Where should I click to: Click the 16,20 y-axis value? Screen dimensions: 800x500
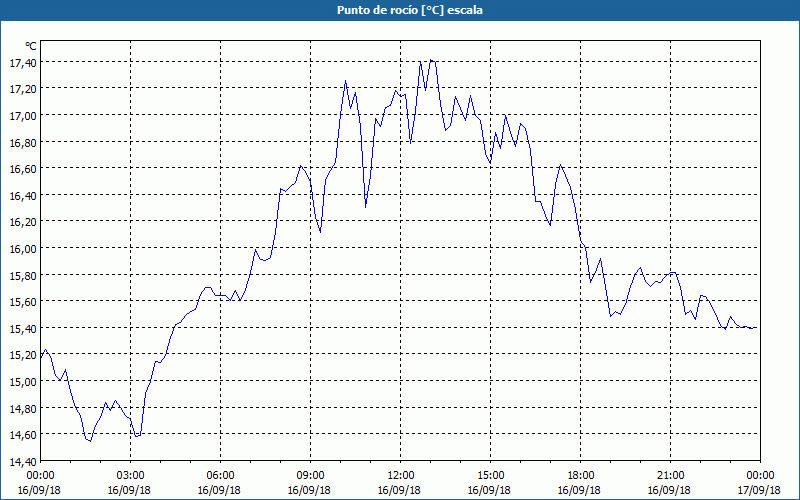point(23,221)
